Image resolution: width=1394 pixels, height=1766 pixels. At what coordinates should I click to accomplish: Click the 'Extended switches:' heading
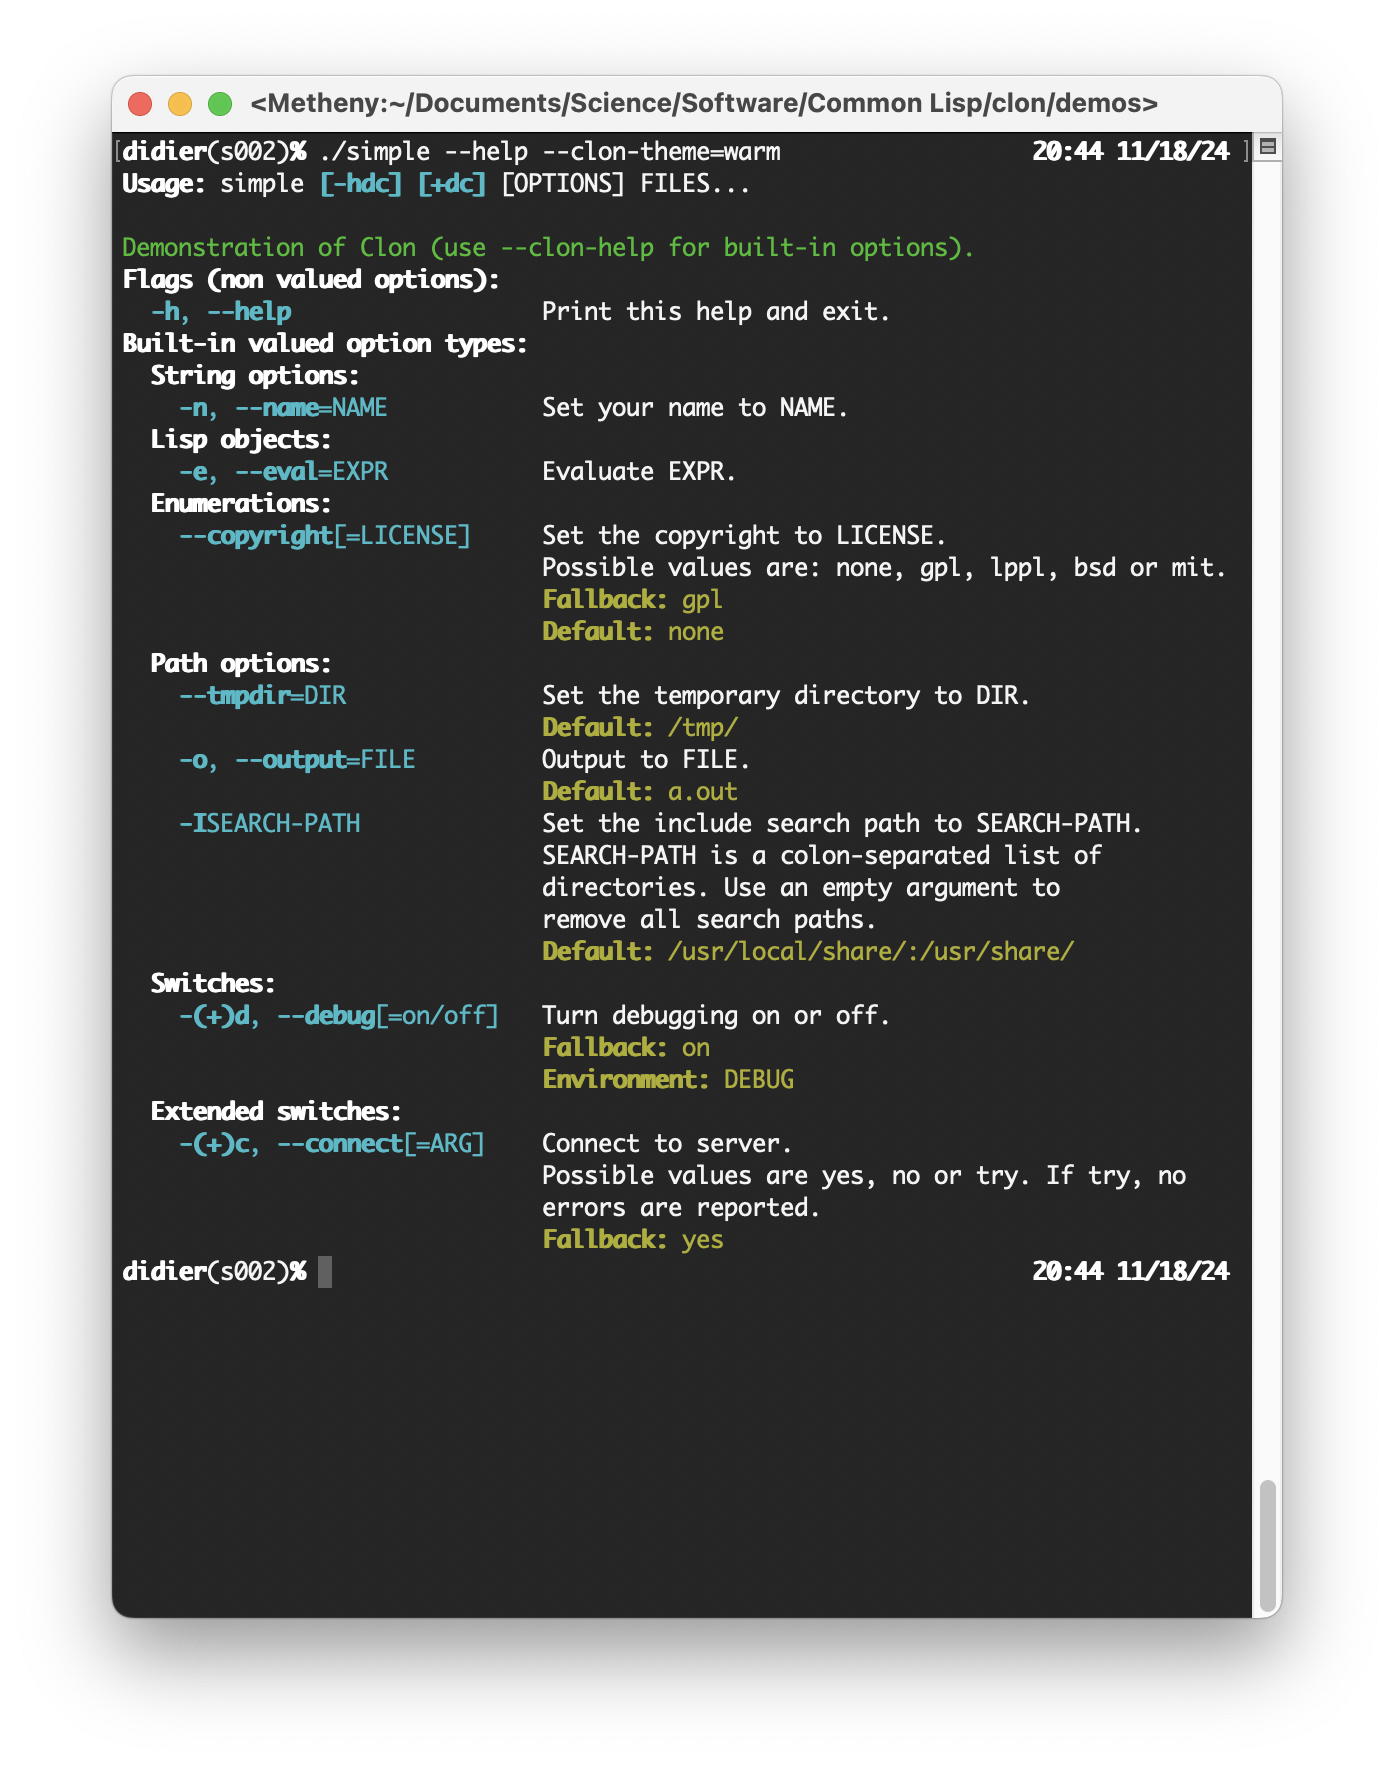tap(276, 1112)
